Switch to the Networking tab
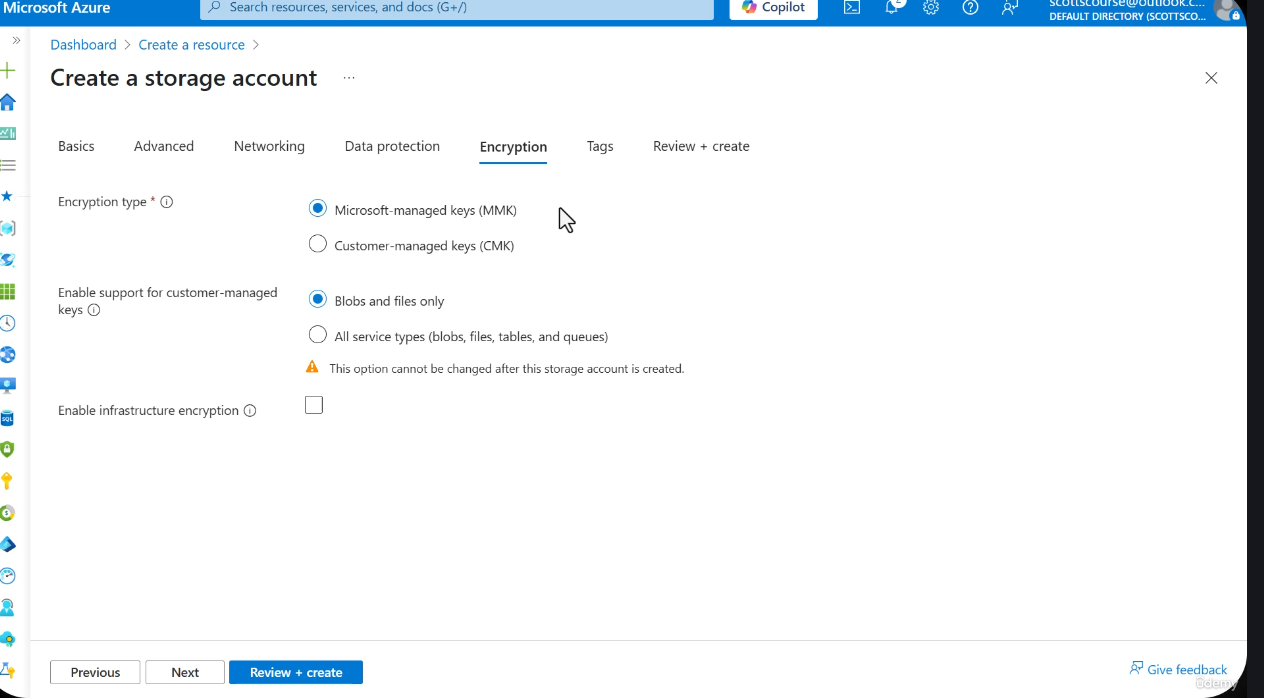 click(x=269, y=146)
